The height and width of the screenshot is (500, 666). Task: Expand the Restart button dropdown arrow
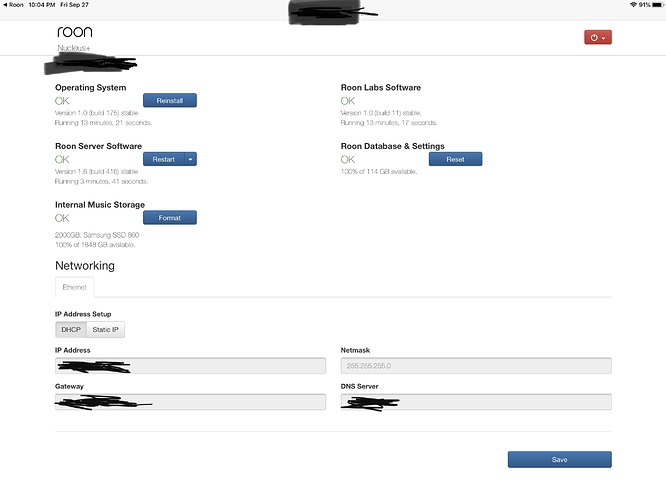pyautogui.click(x=190, y=159)
